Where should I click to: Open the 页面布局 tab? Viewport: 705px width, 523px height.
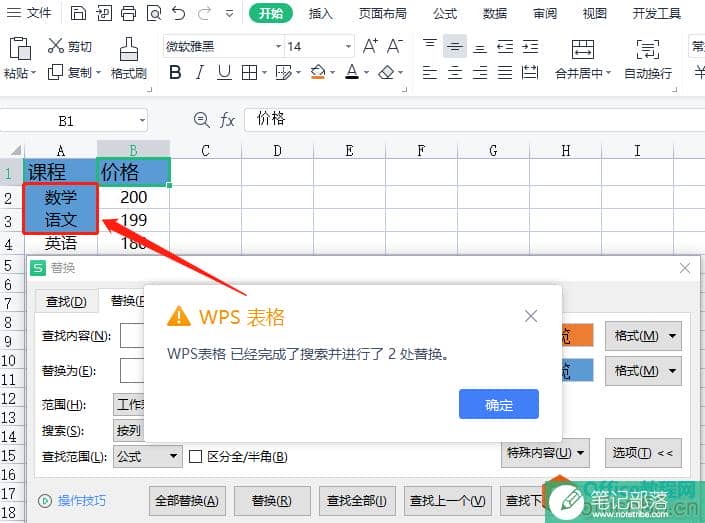coord(383,13)
